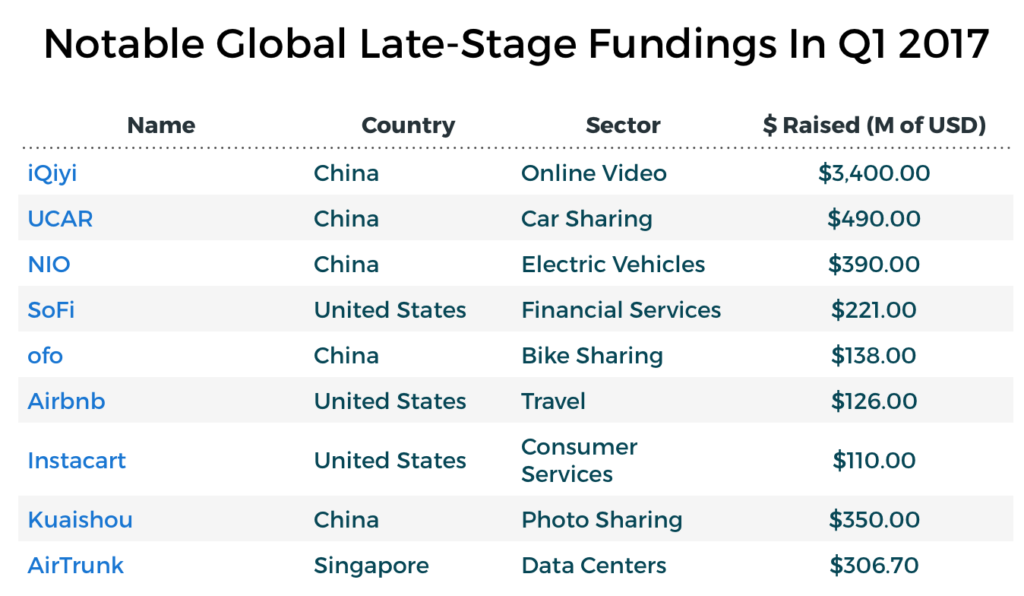Follow the Kuaishou link
Screen dimensions: 1024x596
tap(80, 520)
